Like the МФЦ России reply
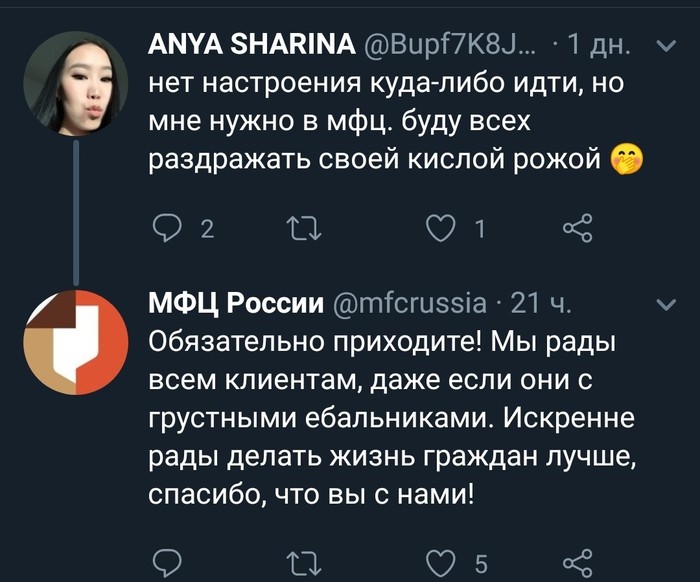This screenshot has height=582, width=700. 440,564
